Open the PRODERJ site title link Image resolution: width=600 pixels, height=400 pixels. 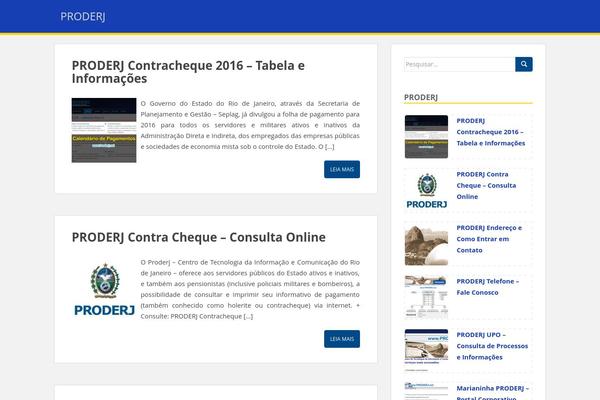pyautogui.click(x=83, y=16)
